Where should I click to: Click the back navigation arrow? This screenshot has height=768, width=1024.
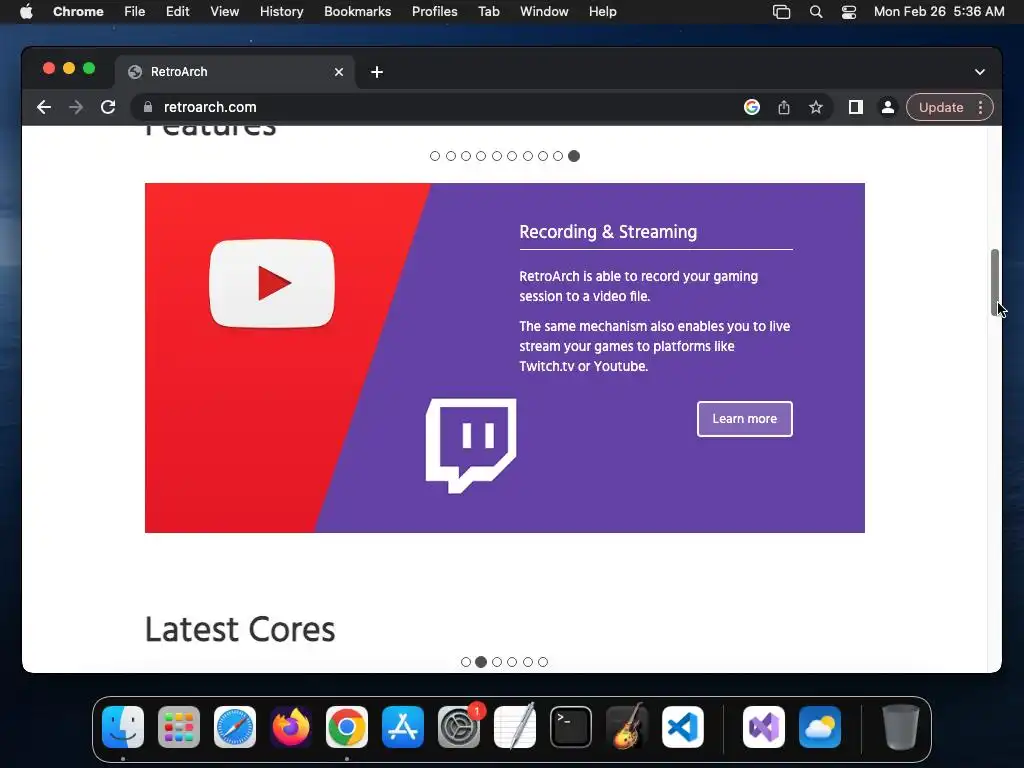point(44,107)
